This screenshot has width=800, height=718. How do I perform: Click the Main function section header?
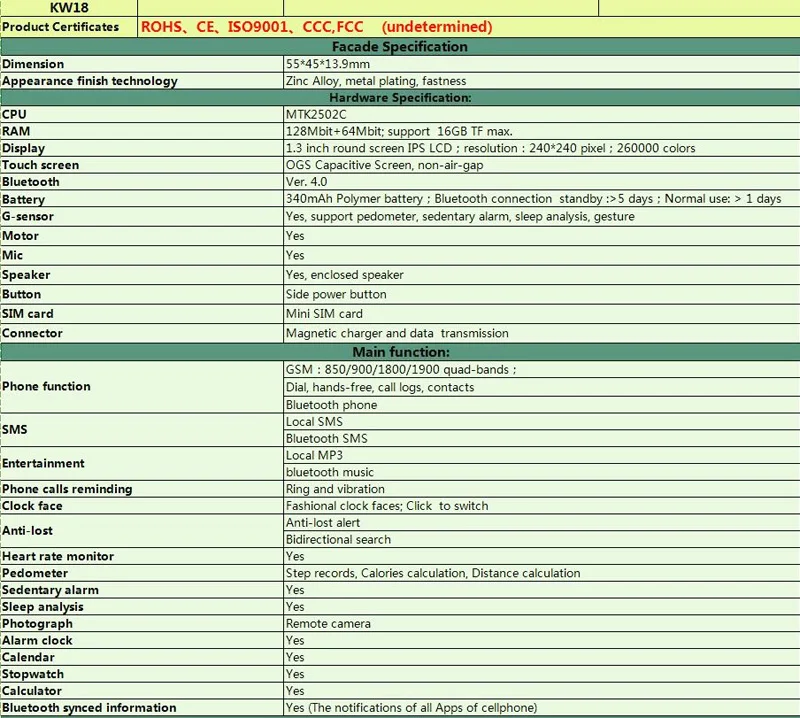click(x=400, y=352)
